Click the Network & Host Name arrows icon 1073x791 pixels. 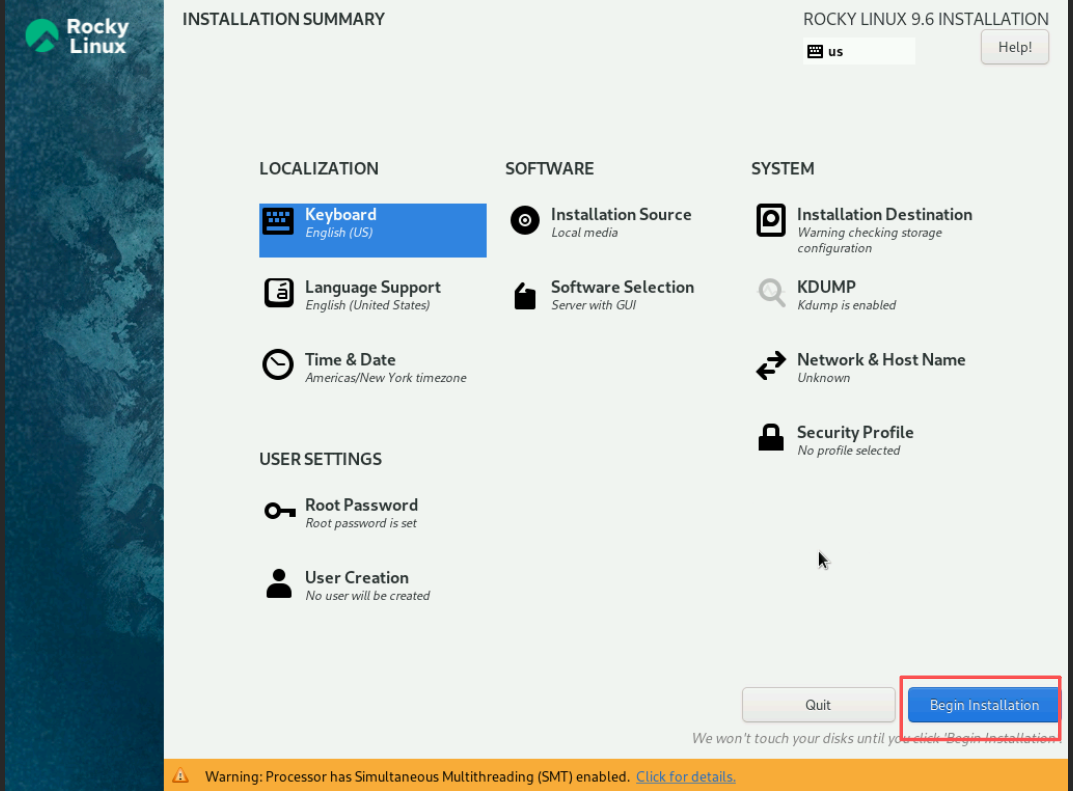click(x=771, y=366)
